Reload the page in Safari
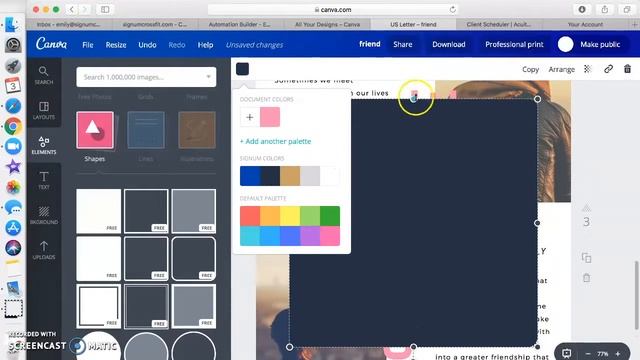 [x=452, y=9]
